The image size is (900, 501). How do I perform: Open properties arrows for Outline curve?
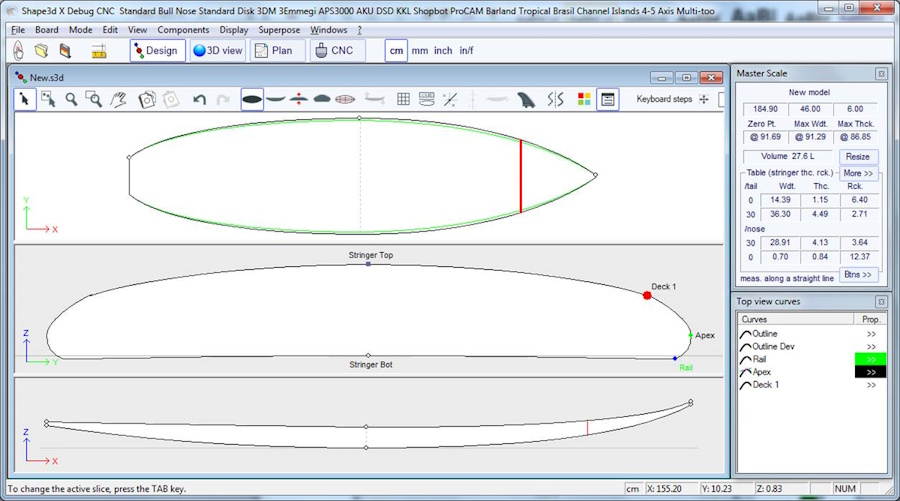pyautogui.click(x=871, y=334)
